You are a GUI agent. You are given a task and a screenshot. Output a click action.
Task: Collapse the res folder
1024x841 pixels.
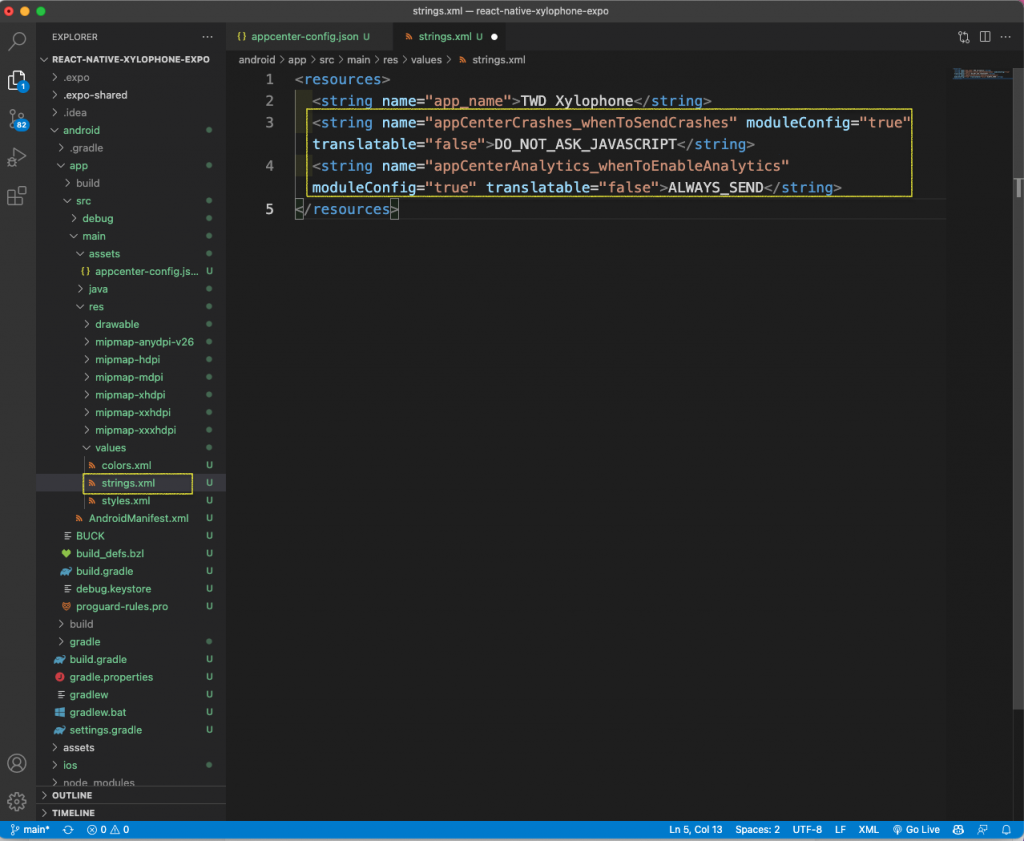pos(131,306)
